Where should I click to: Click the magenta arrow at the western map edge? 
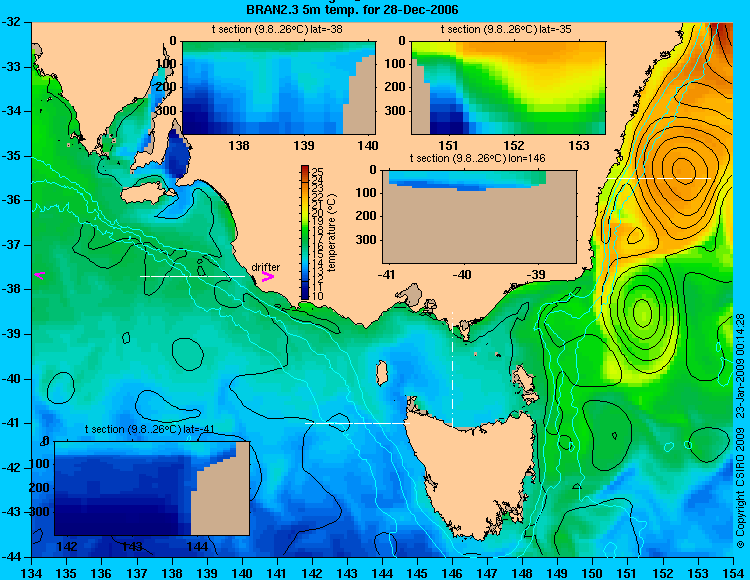pos(39,275)
